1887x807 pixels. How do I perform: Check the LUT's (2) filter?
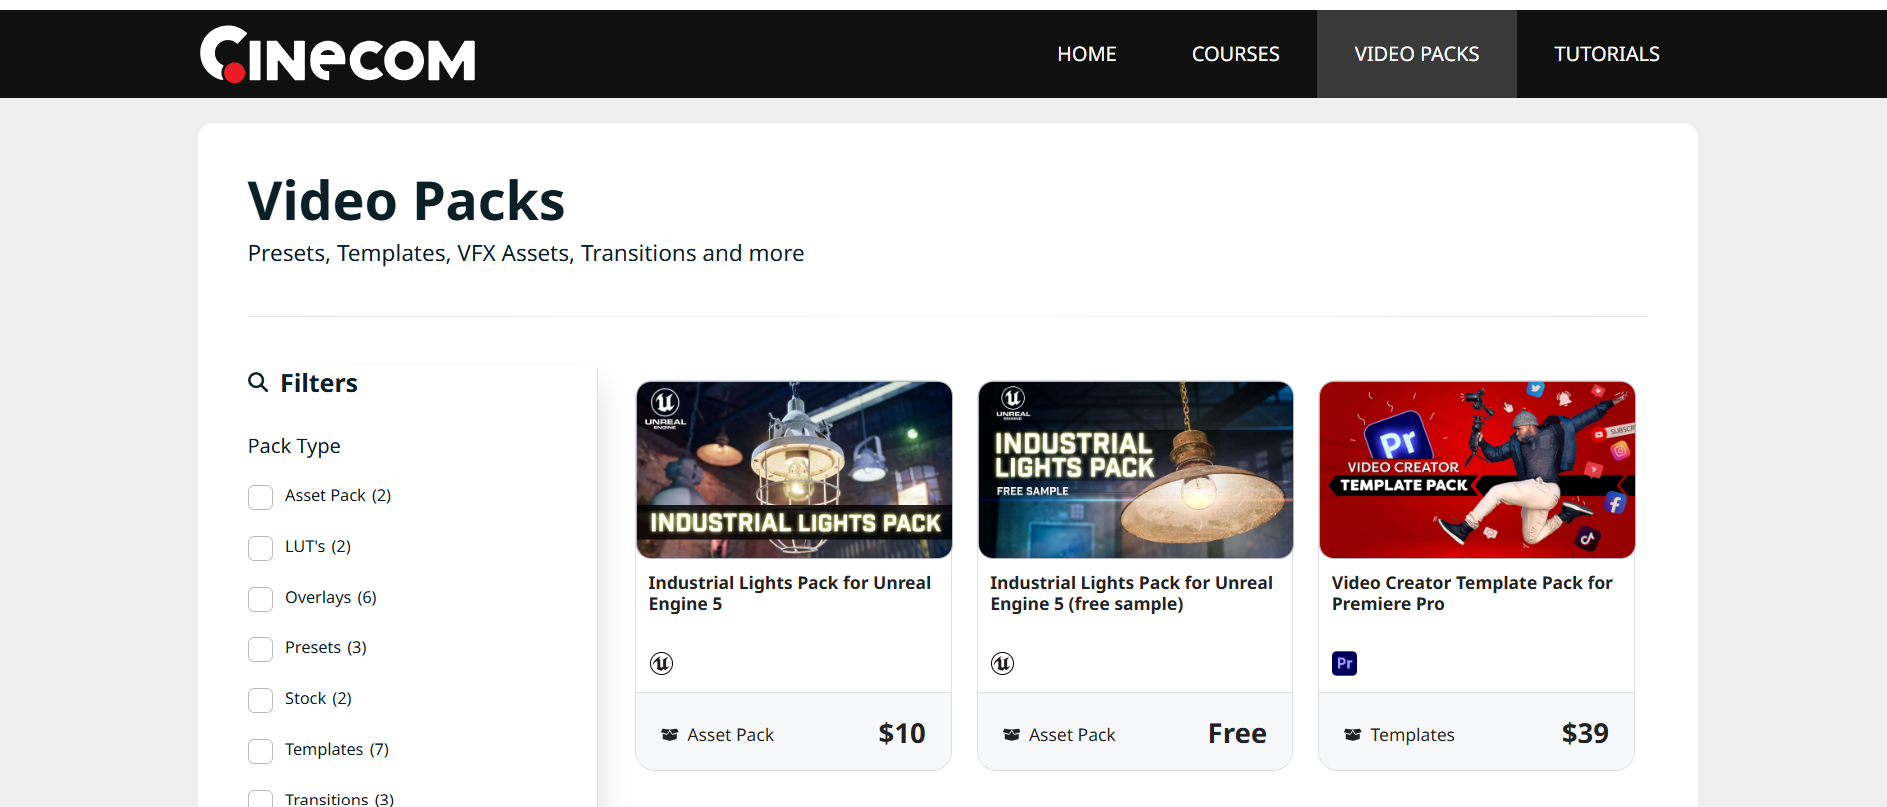tap(260, 548)
